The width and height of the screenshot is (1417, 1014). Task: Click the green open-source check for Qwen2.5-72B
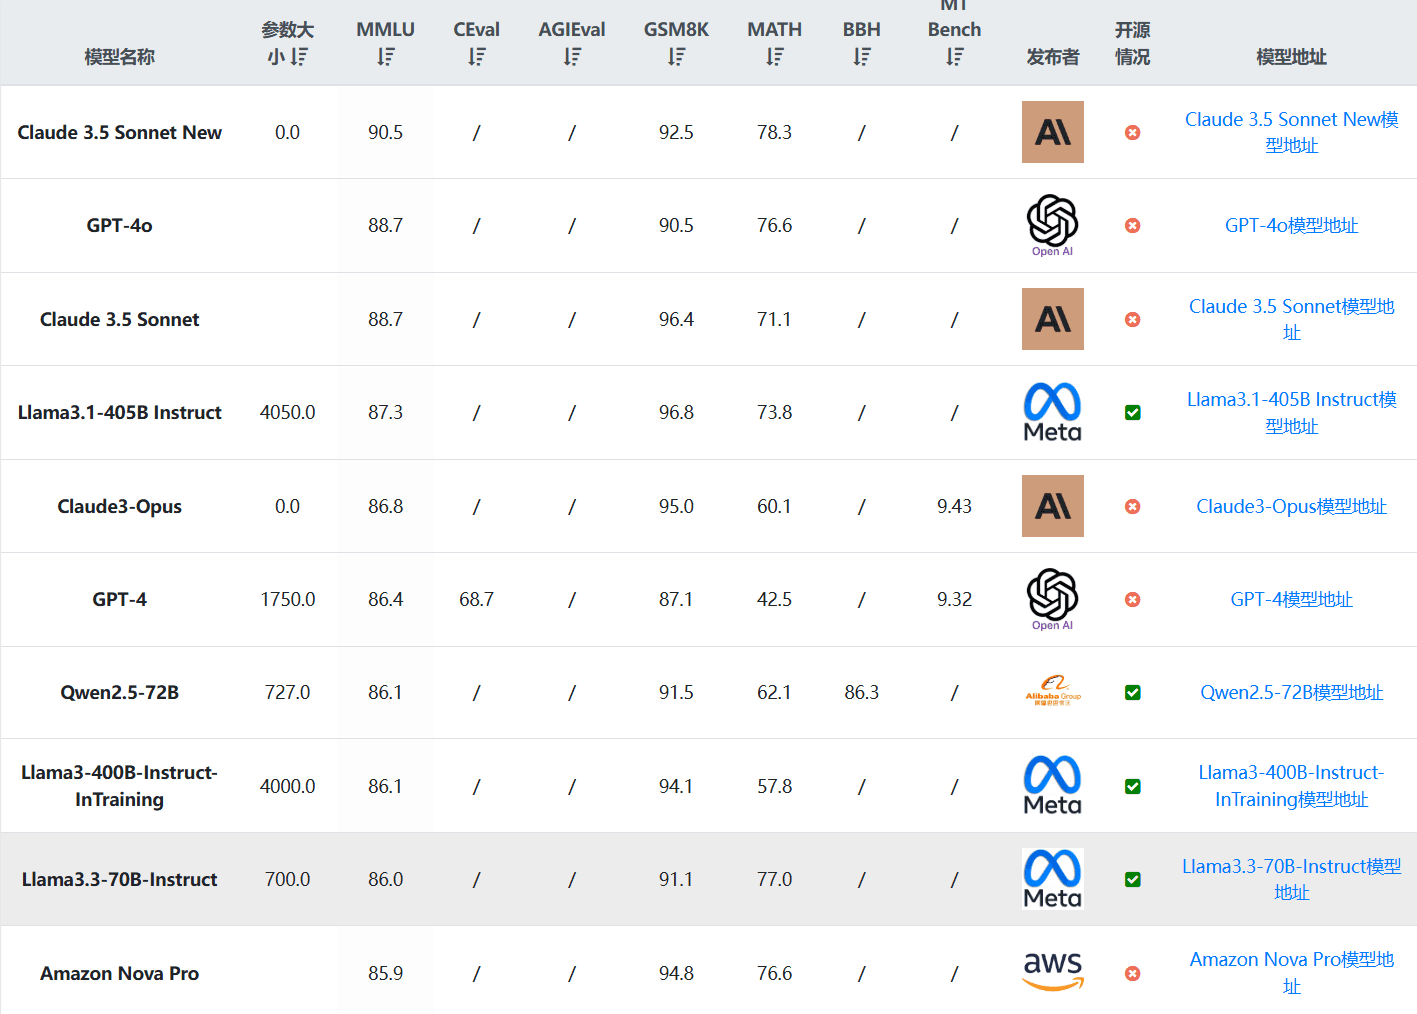click(x=1132, y=693)
